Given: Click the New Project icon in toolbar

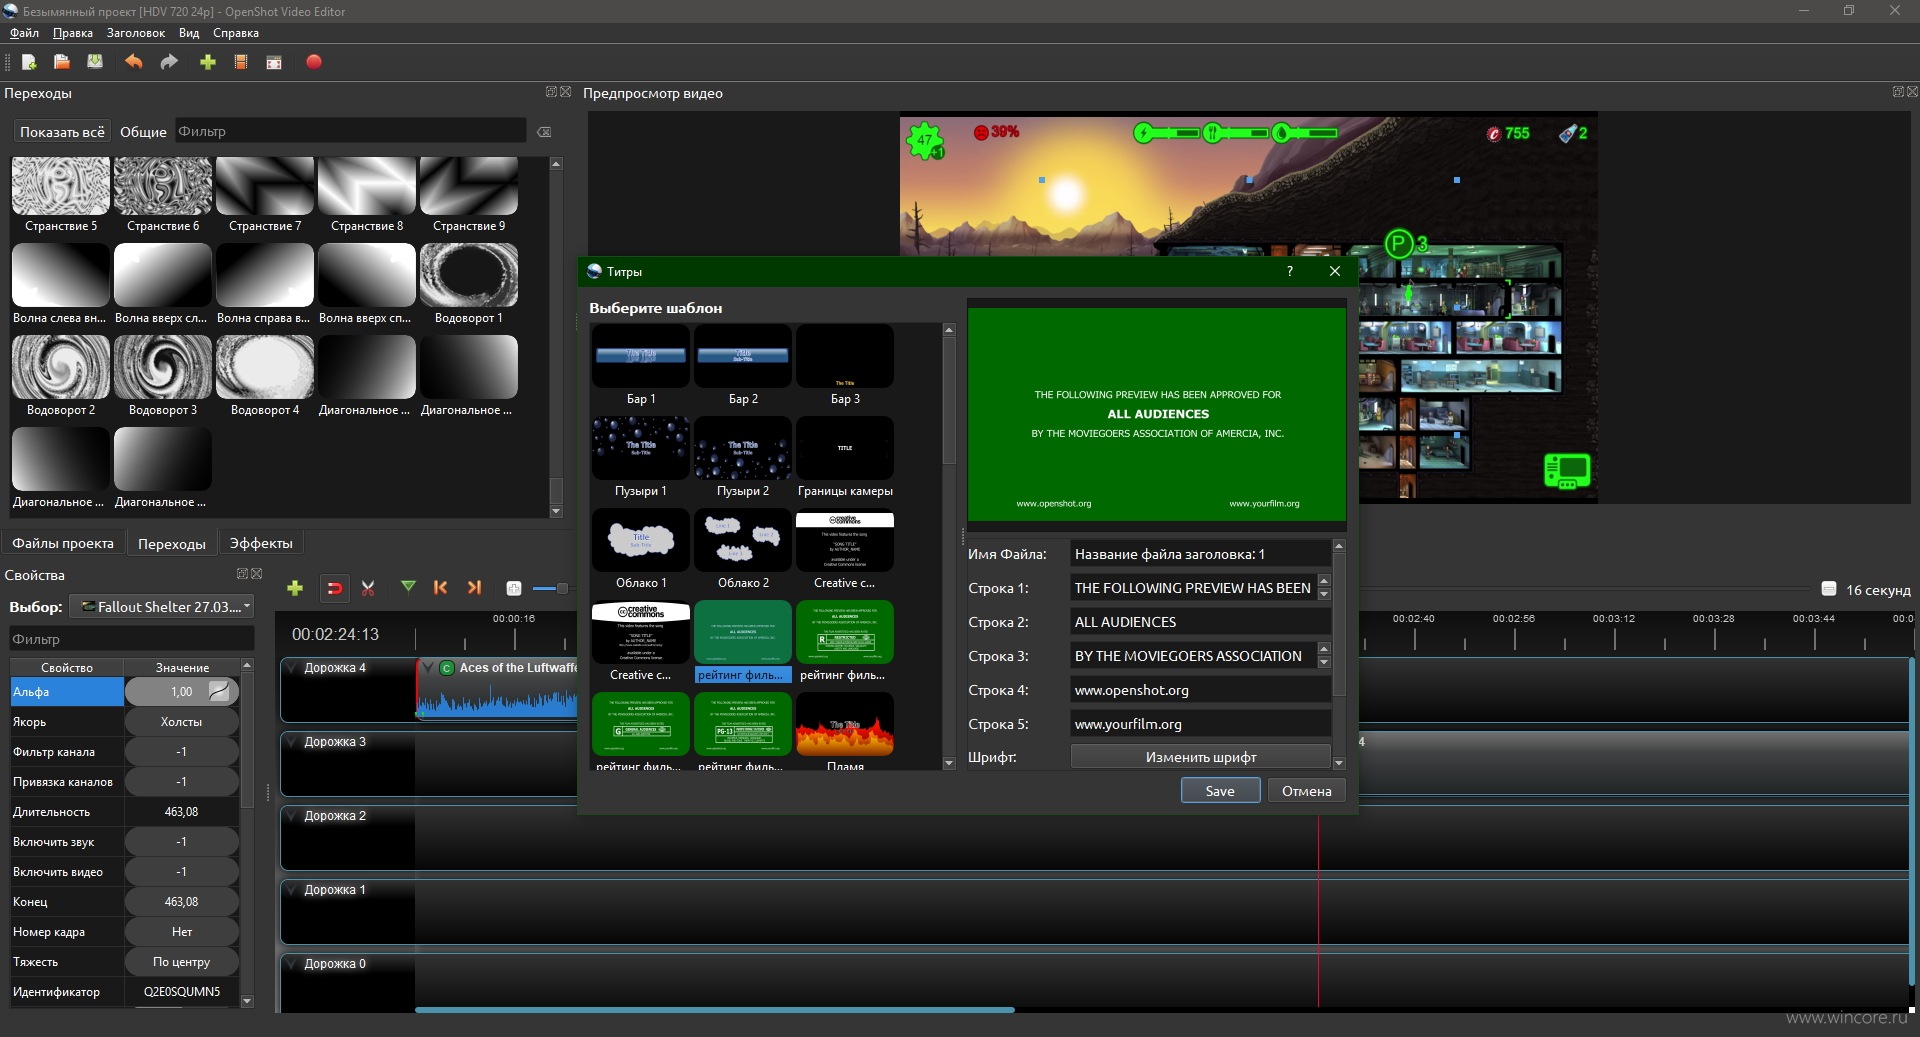Looking at the screenshot, I should [29, 62].
